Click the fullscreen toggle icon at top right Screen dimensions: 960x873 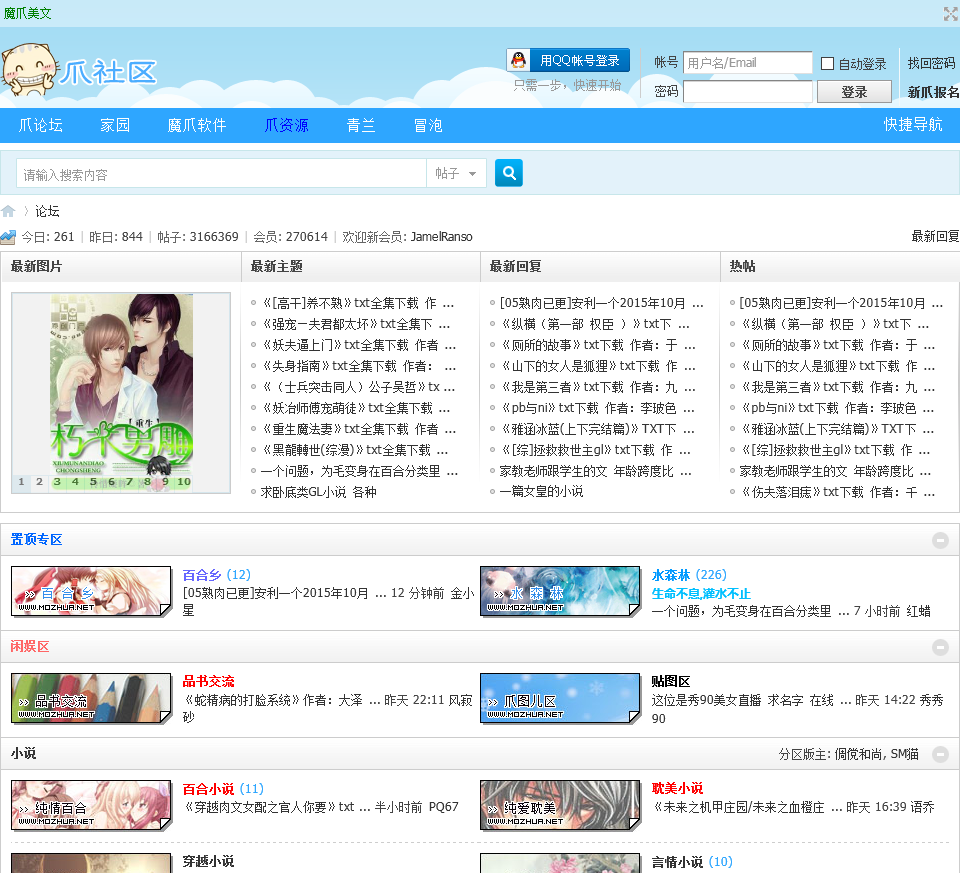tap(950, 13)
